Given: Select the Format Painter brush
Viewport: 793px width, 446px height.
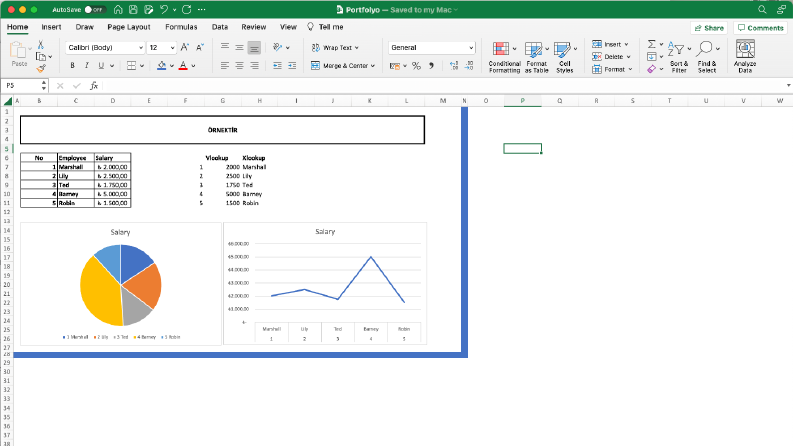Looking at the screenshot, I should 41,68.
